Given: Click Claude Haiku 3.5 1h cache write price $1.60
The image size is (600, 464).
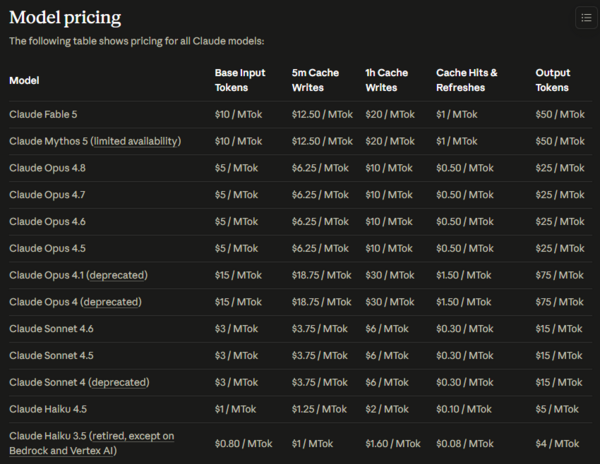Looking at the screenshot, I should [393, 443].
